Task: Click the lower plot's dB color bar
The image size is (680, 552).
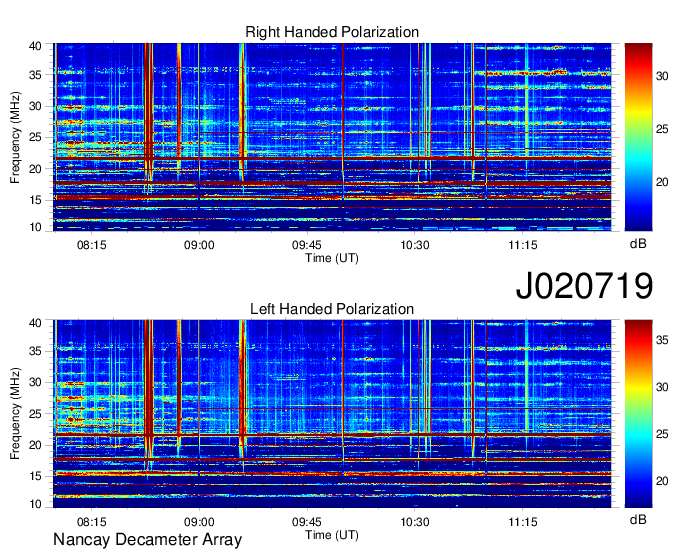Action: pyautogui.click(x=638, y=413)
